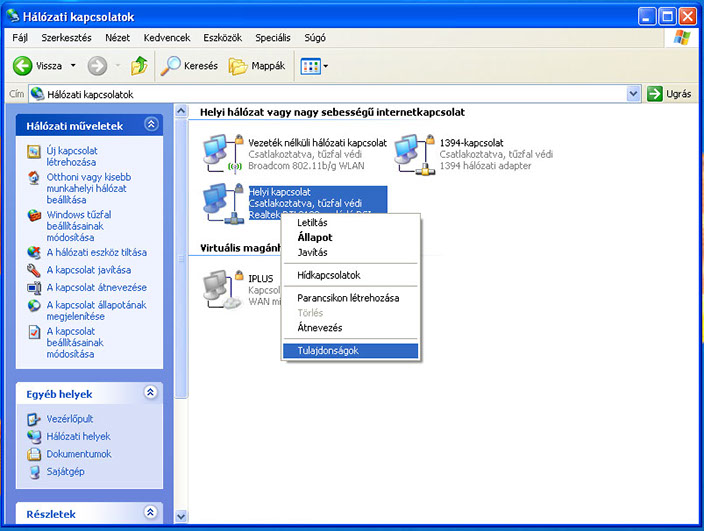Open the Nézet menu
The height and width of the screenshot is (531, 704).
[117, 38]
